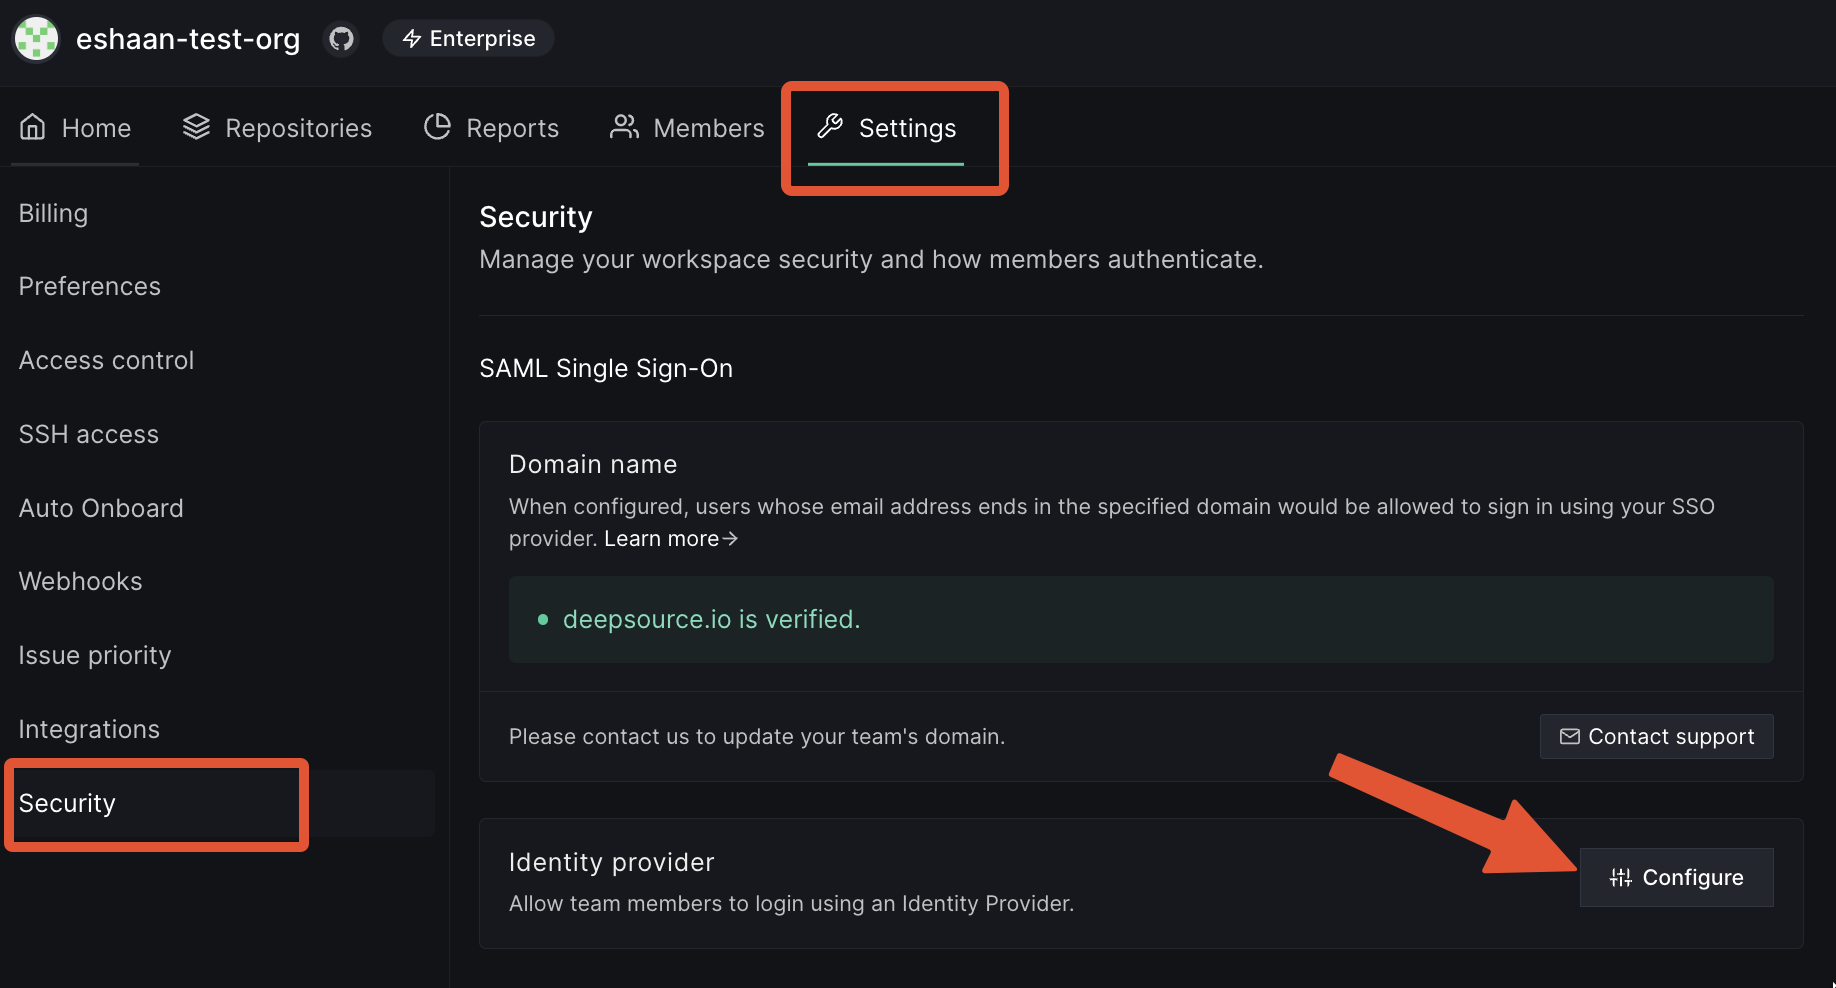Click the Enterprise plan badge
Screen dimensions: 1836x988
(x=469, y=39)
